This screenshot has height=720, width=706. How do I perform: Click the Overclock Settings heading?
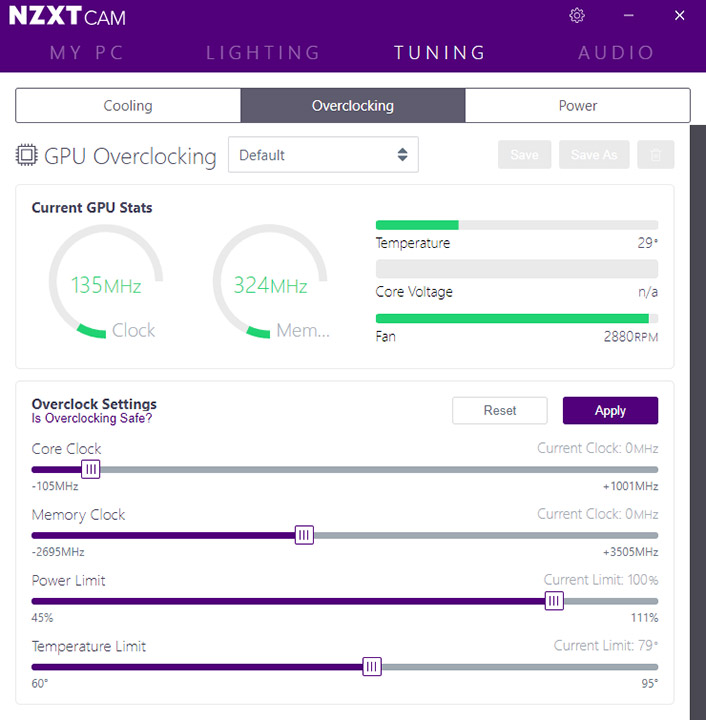point(94,404)
